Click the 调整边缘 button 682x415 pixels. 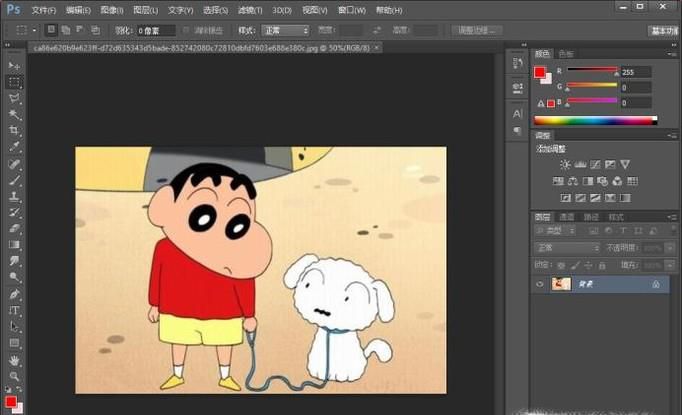click(x=476, y=30)
